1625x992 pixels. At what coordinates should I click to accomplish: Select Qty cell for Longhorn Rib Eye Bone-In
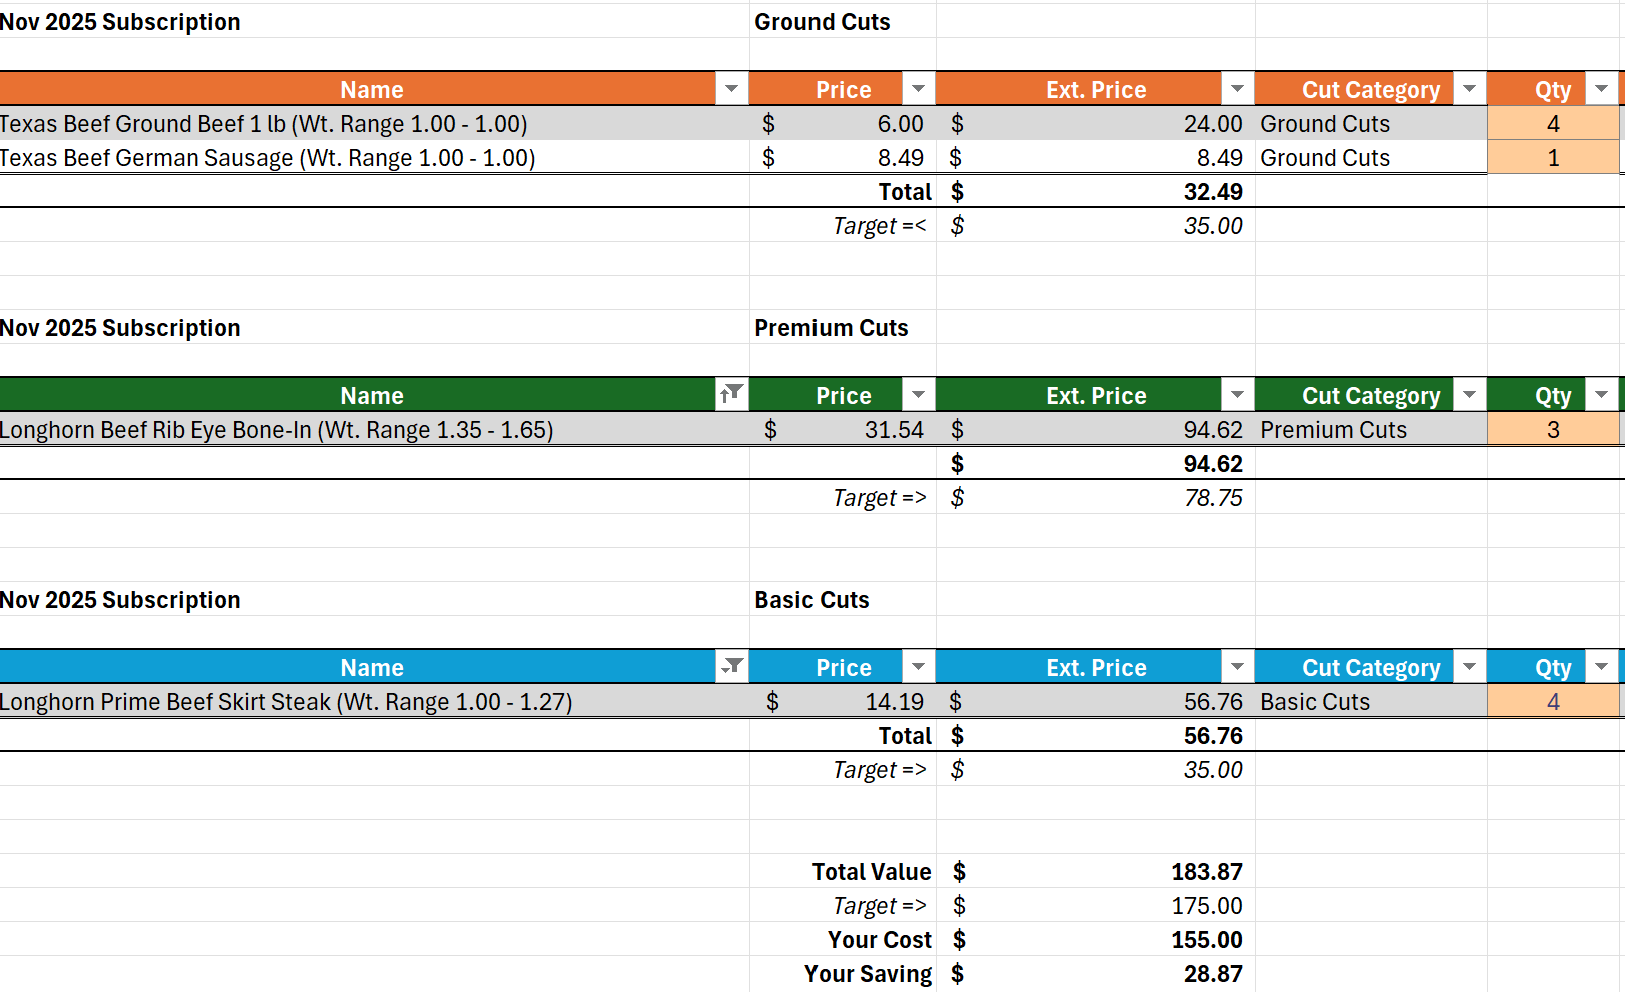pyautogui.click(x=1552, y=430)
